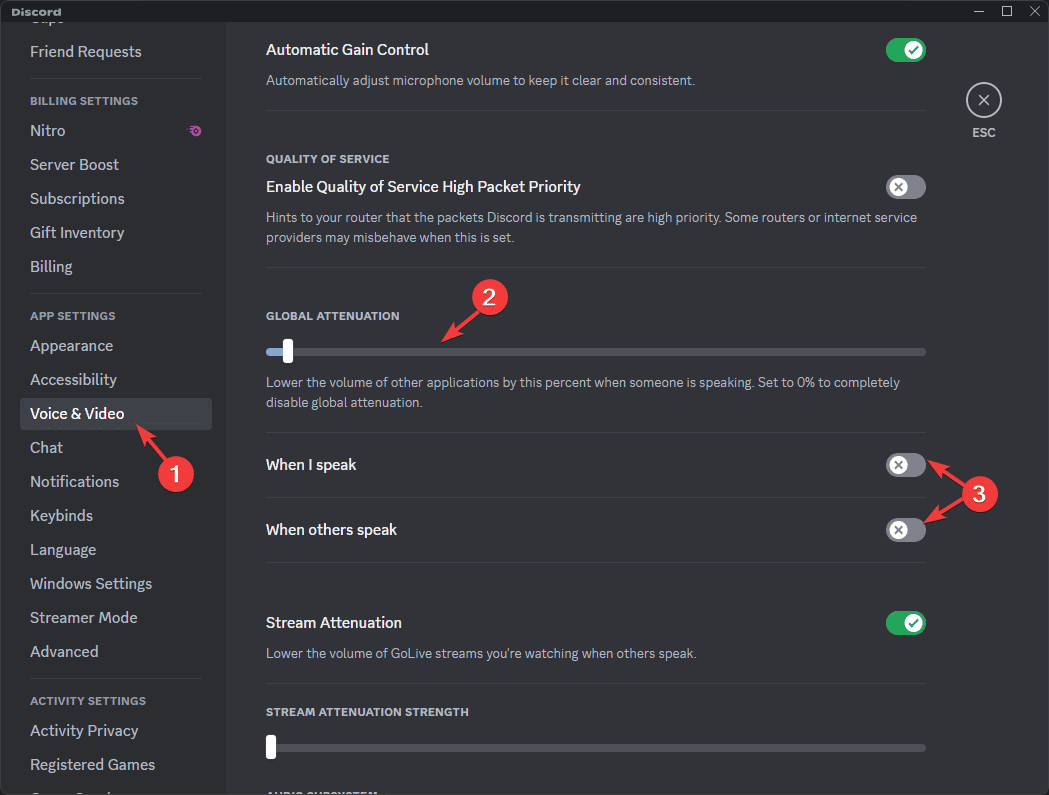Click the ESC close icon
This screenshot has width=1049, height=795.
(983, 100)
